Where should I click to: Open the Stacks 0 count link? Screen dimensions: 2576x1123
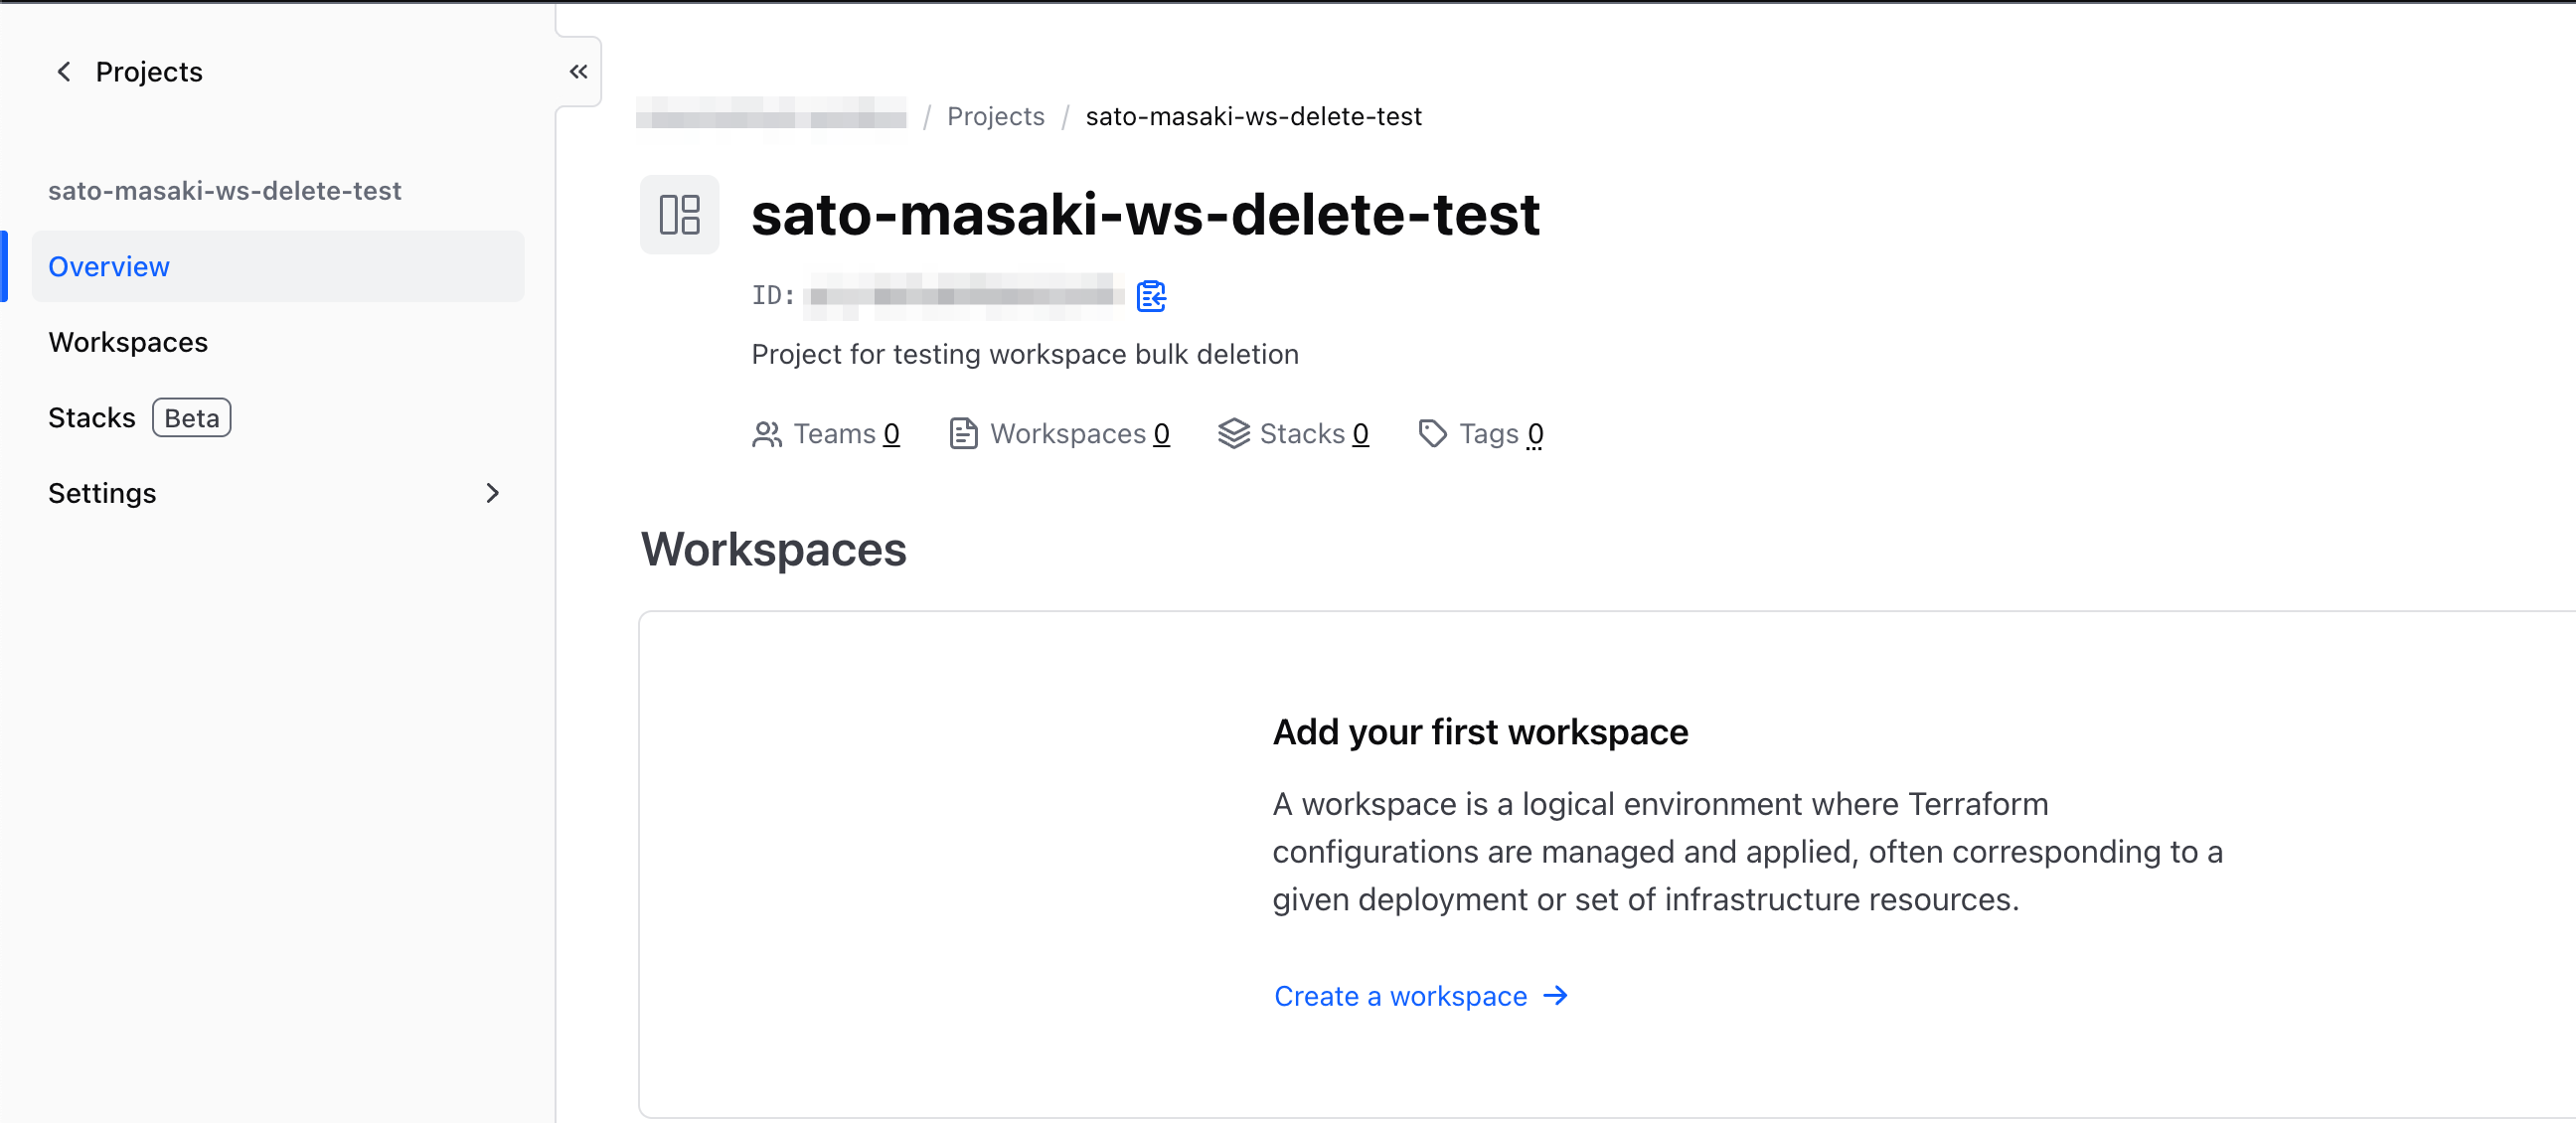tap(1360, 434)
